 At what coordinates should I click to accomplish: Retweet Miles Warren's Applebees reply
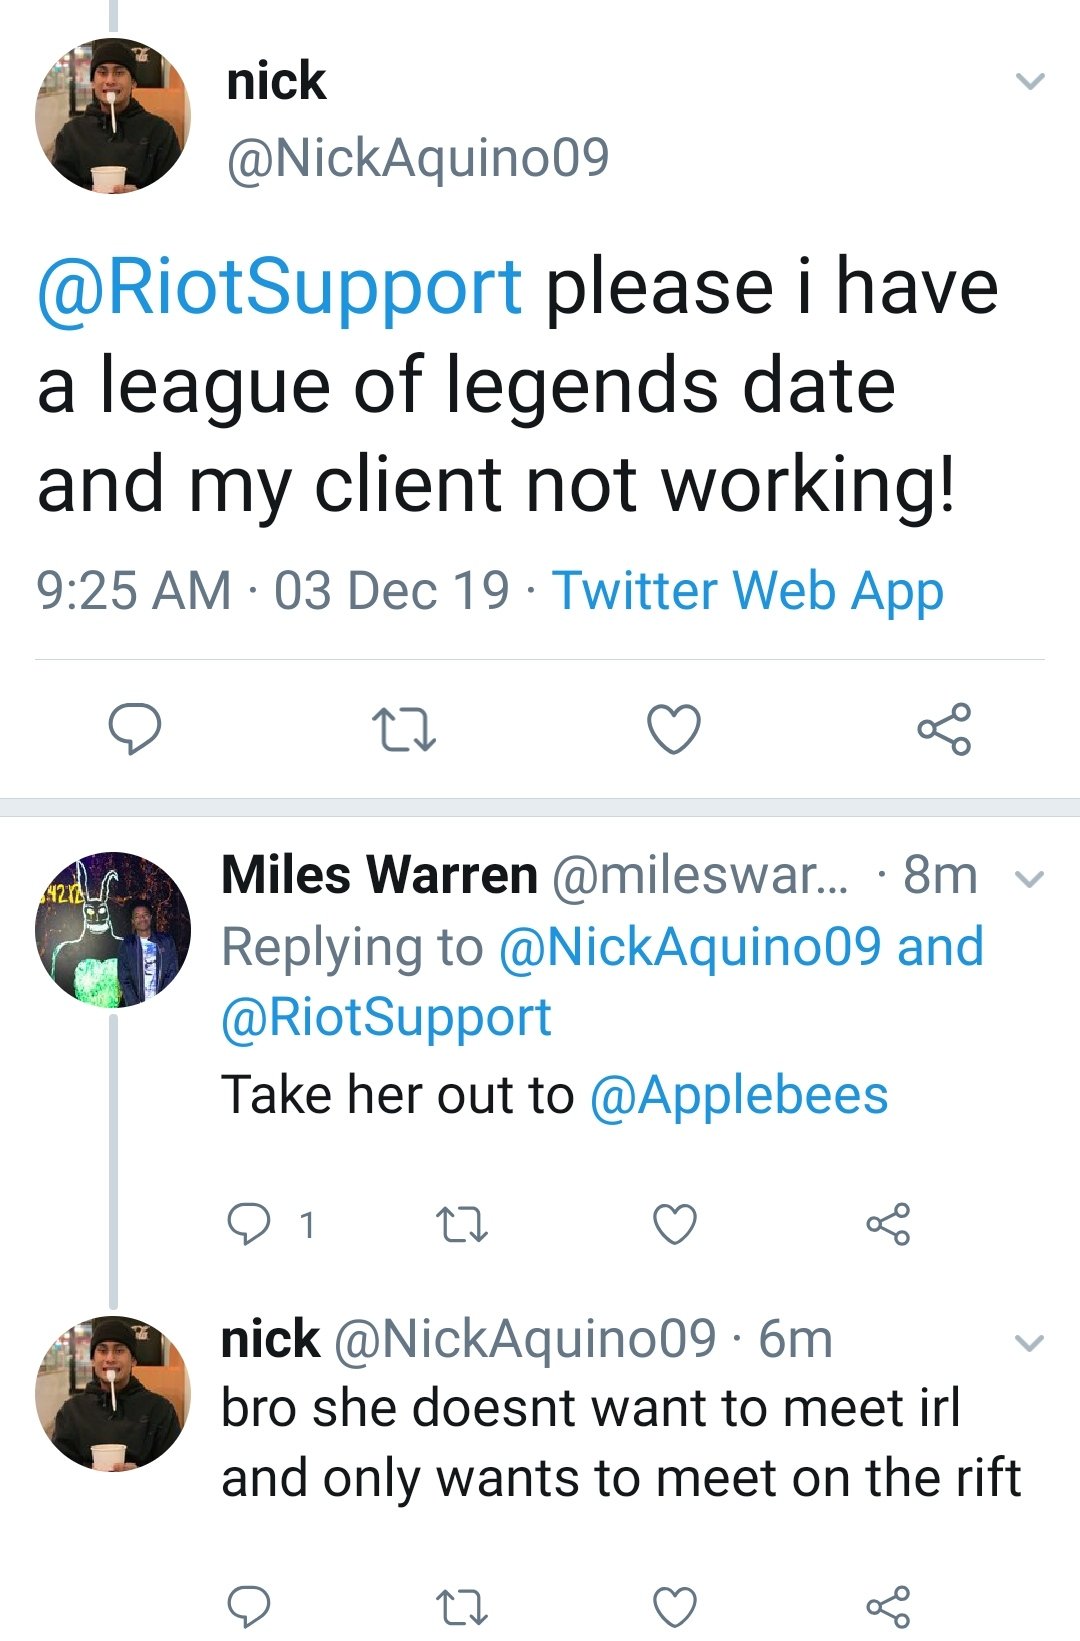tap(463, 1224)
